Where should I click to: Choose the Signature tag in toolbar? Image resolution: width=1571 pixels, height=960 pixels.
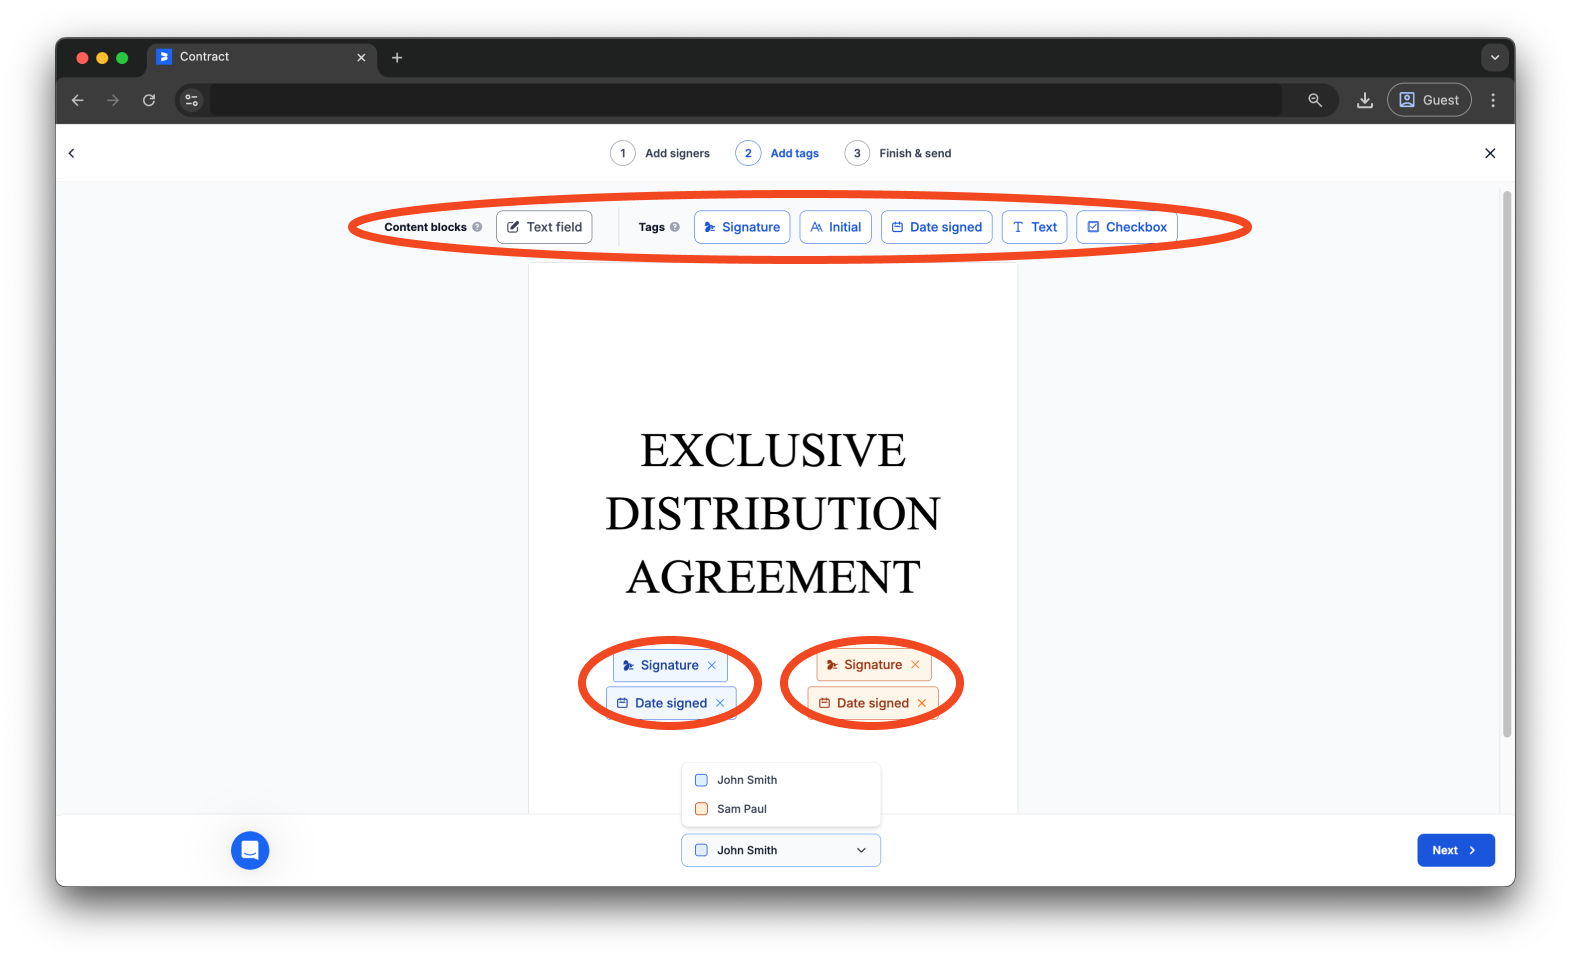pos(742,227)
